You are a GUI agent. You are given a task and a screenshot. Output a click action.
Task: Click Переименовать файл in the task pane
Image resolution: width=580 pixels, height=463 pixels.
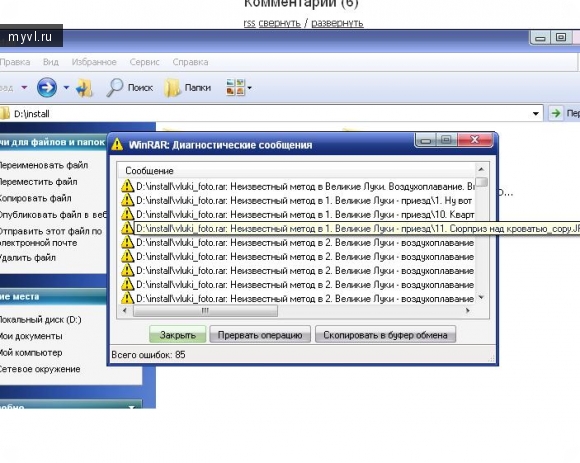click(x=43, y=165)
